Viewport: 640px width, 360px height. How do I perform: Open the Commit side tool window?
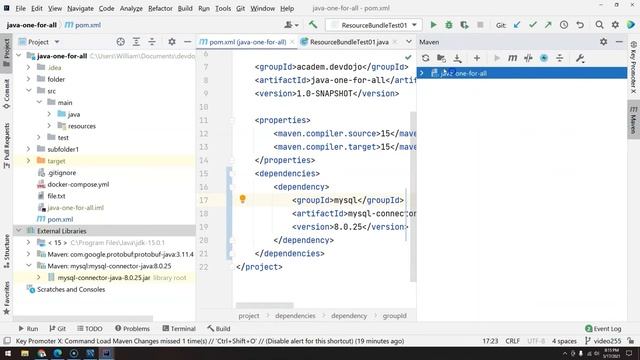[7, 94]
